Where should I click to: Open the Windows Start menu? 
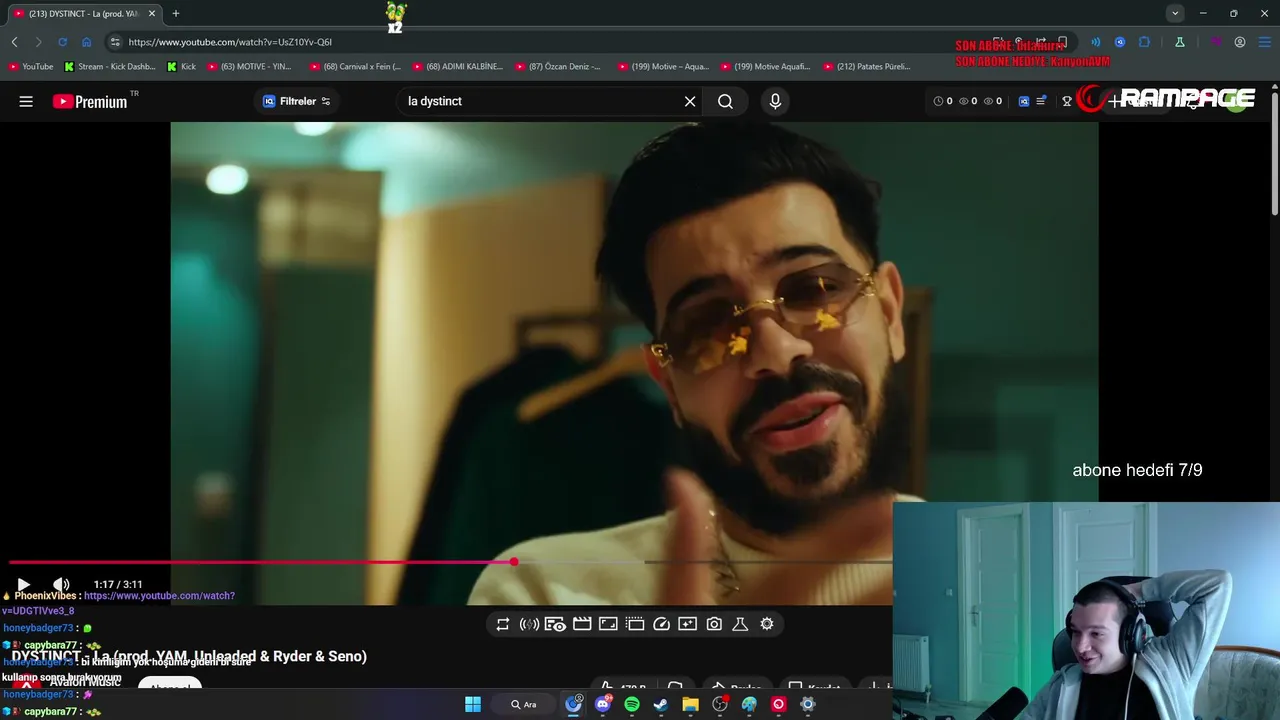coord(473,704)
